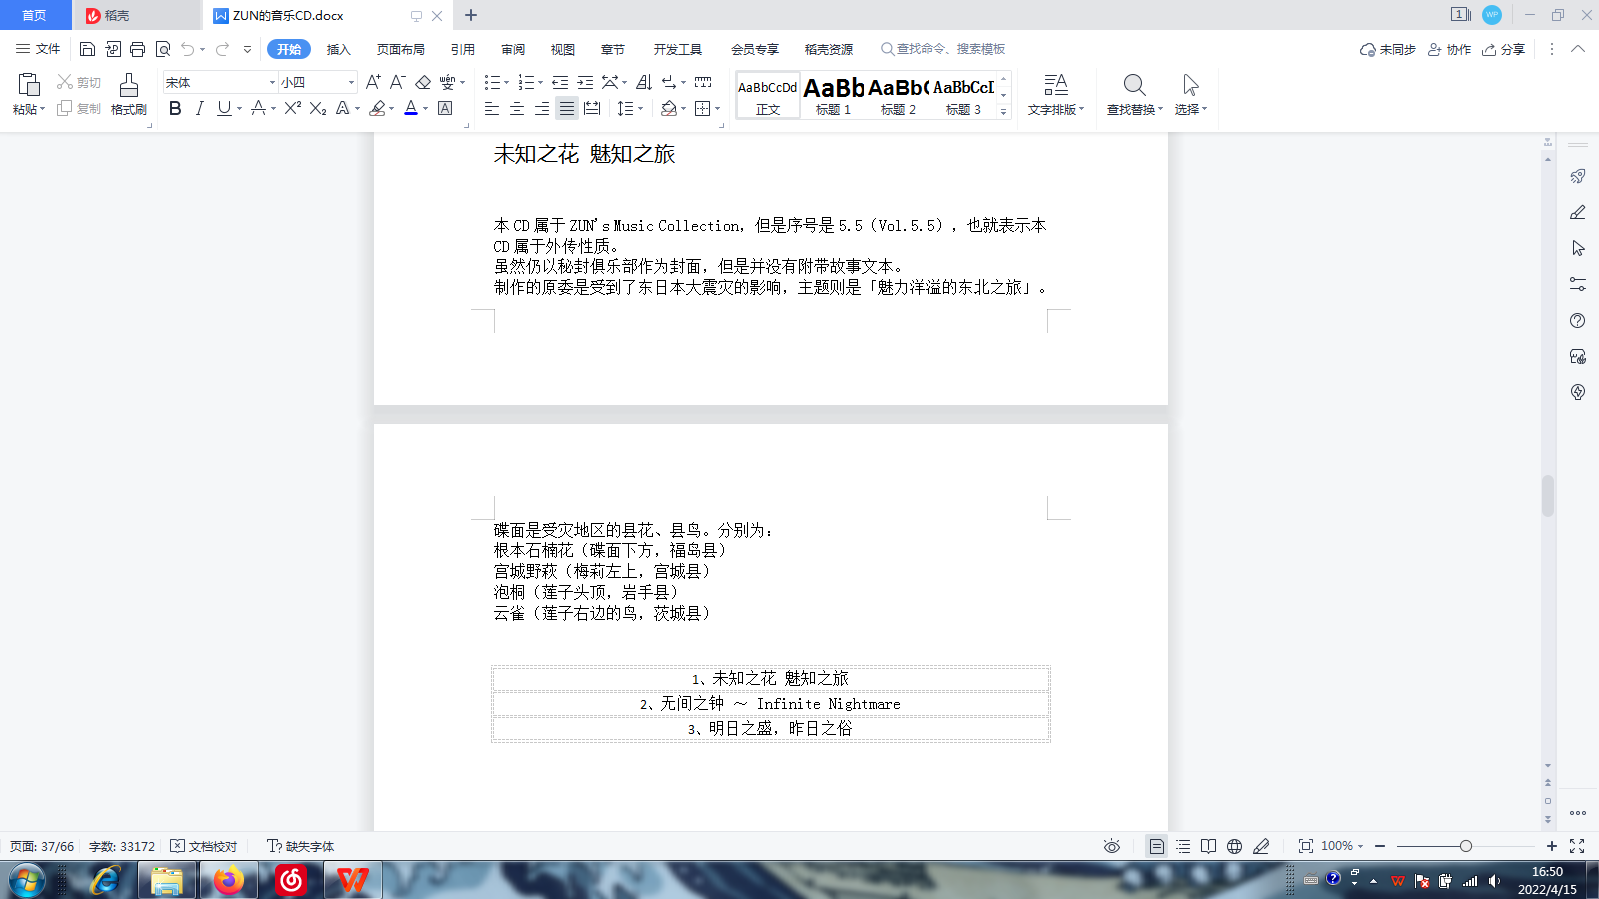Click the Clear Formatting eraser icon
Screen dimensions: 1599x899
coord(423,82)
